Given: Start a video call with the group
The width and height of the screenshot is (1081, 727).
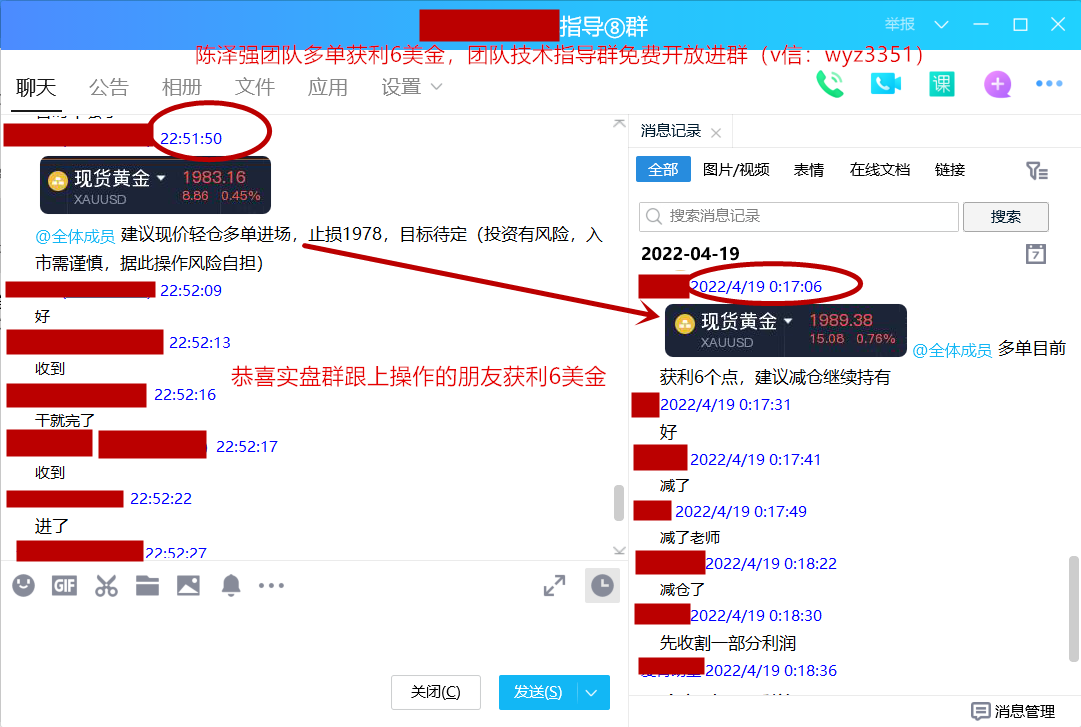Looking at the screenshot, I should pos(885,84).
